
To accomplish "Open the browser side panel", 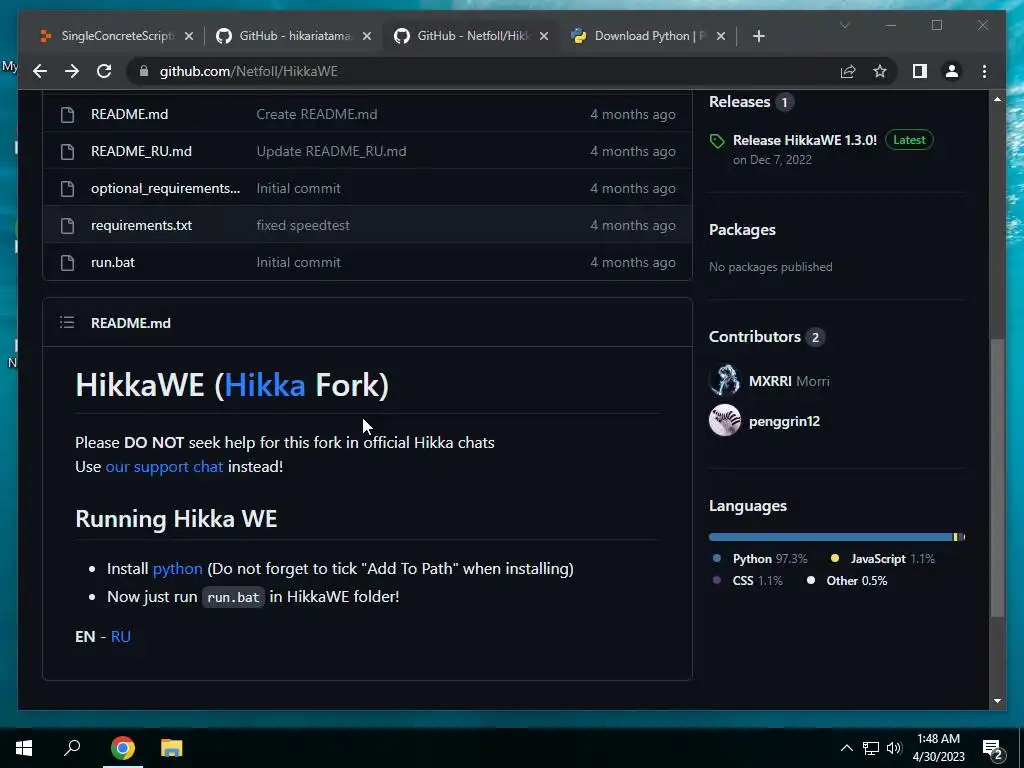I will coord(920,71).
